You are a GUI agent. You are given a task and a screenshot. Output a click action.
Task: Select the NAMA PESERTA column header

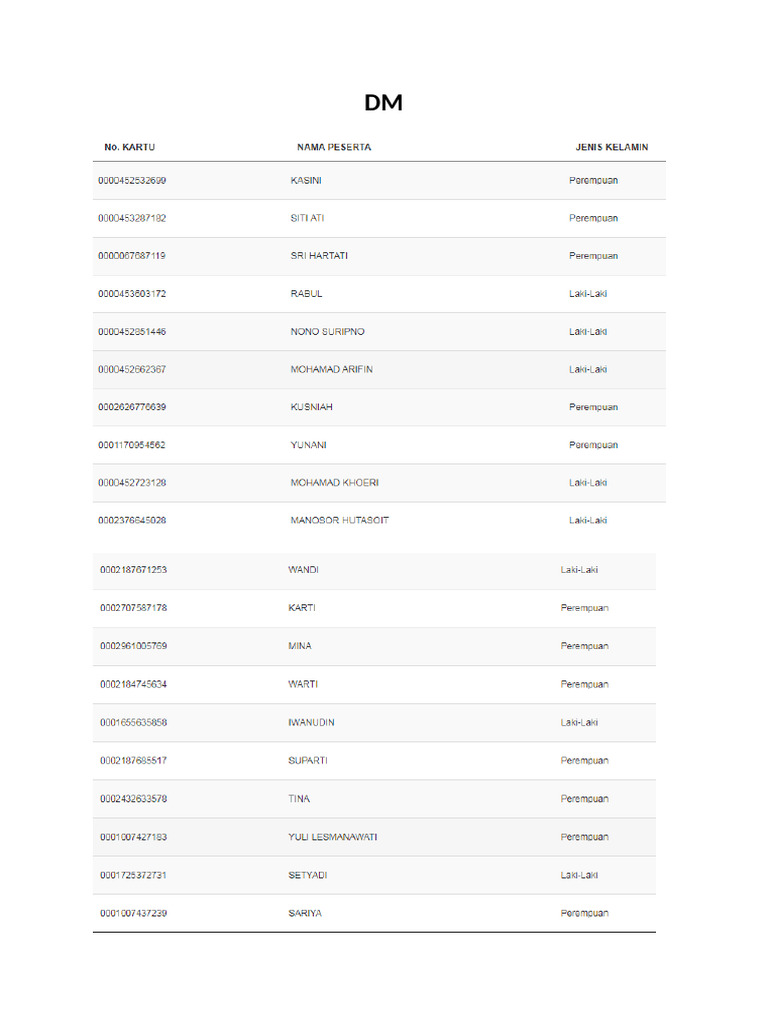coord(334,147)
